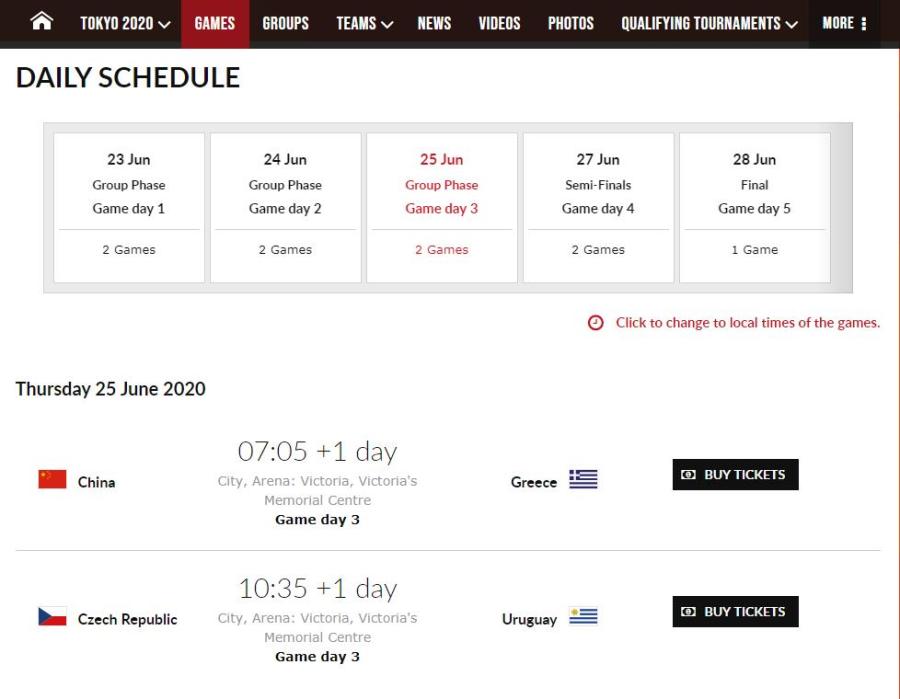Click the red clock icon
Image resolution: width=900 pixels, height=699 pixels.
596,323
